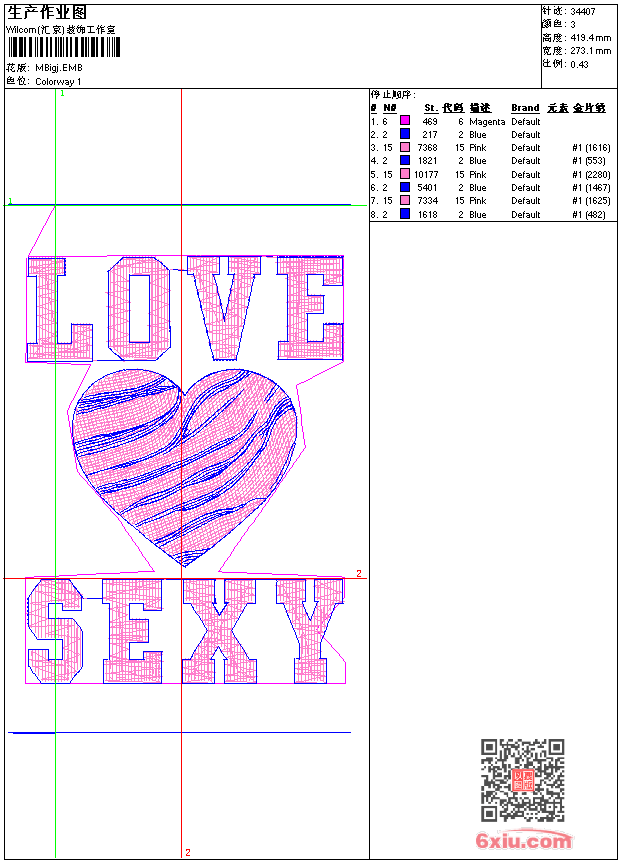Click stitch count 1821
Image resolution: width=620 pixels, height=860 pixels.
(x=427, y=161)
